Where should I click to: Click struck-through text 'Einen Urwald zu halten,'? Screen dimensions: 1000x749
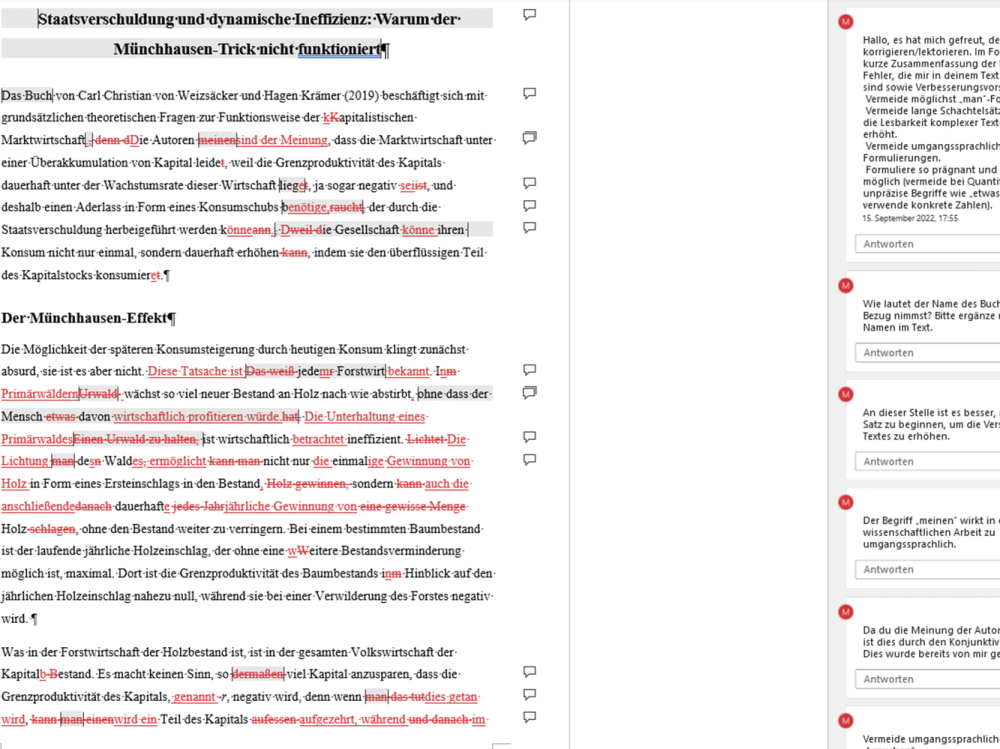(x=136, y=439)
